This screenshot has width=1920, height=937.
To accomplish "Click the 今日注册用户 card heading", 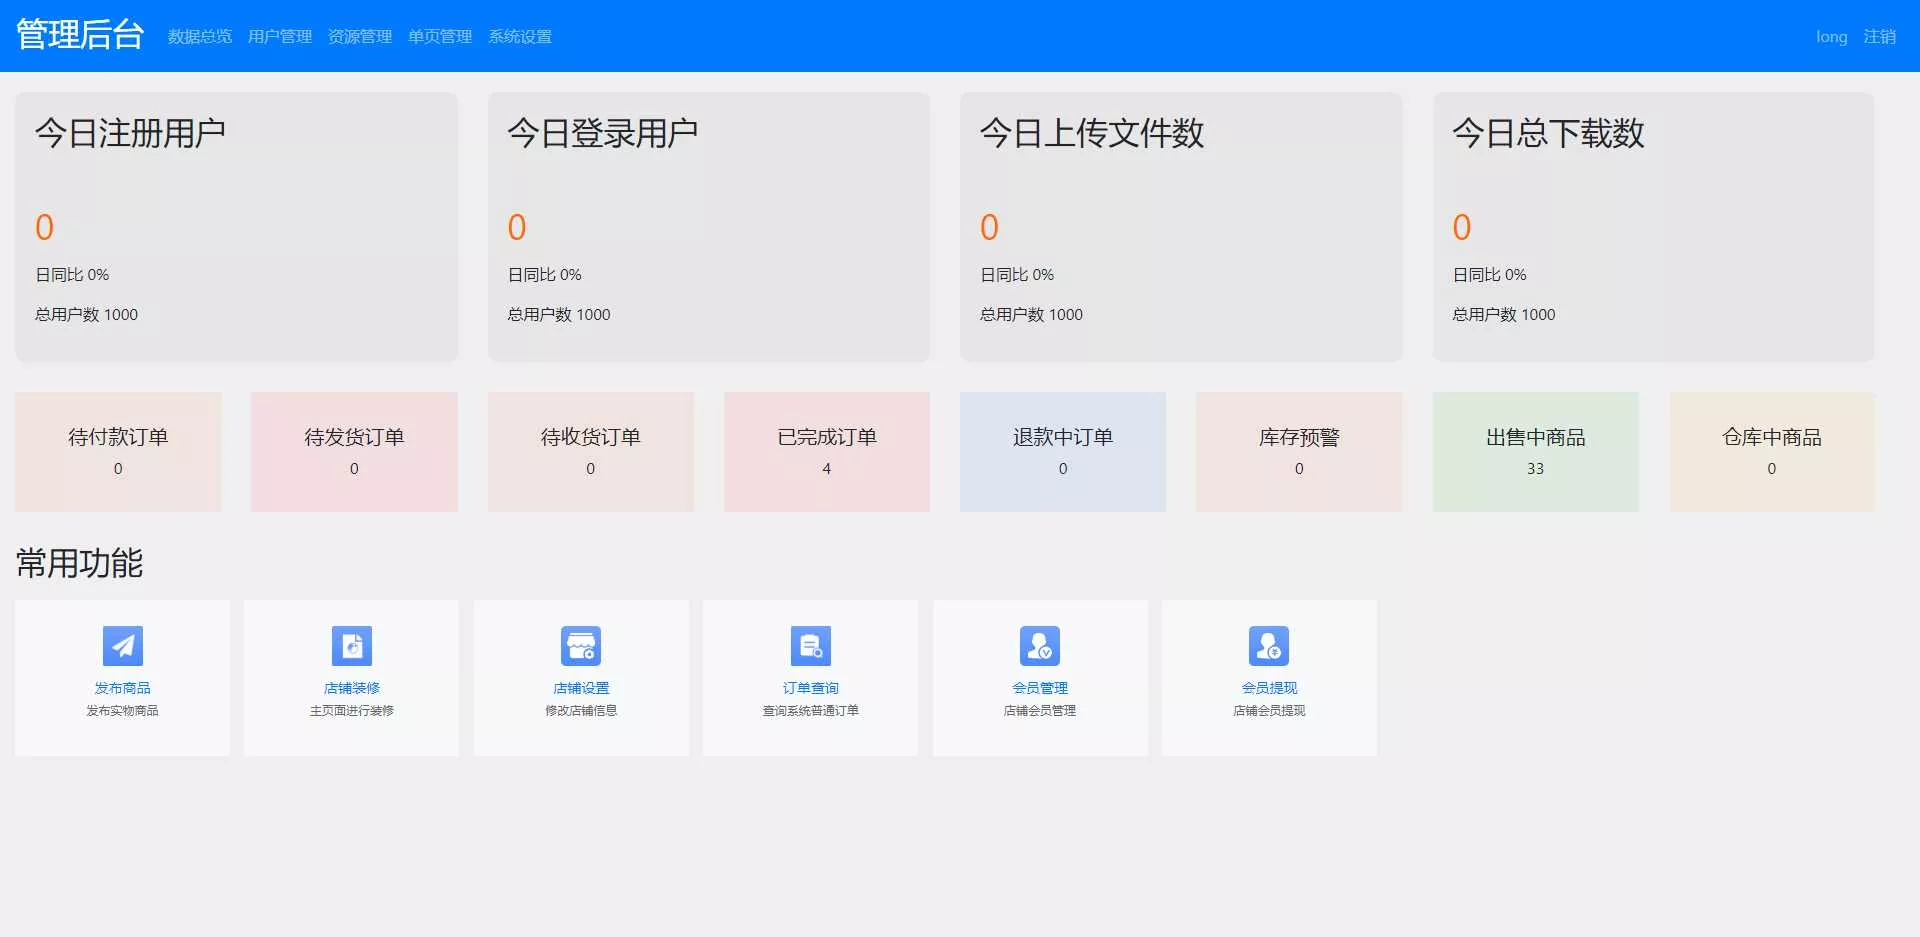I will (130, 133).
